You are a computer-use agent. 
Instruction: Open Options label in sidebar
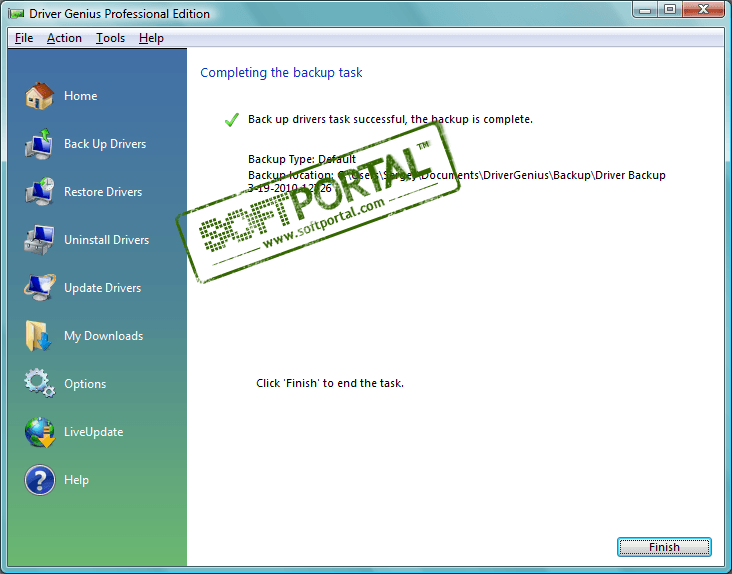tap(85, 384)
